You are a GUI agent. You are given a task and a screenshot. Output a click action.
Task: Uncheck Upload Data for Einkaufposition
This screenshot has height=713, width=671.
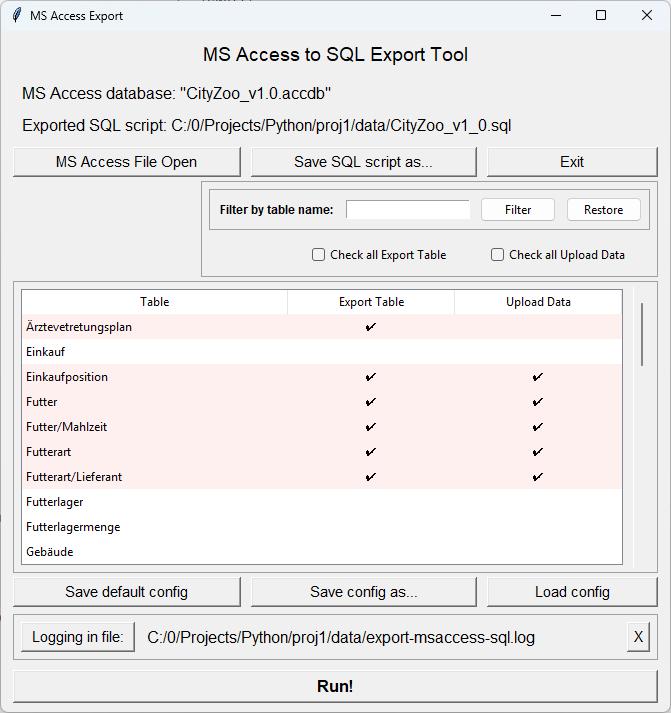coord(538,377)
